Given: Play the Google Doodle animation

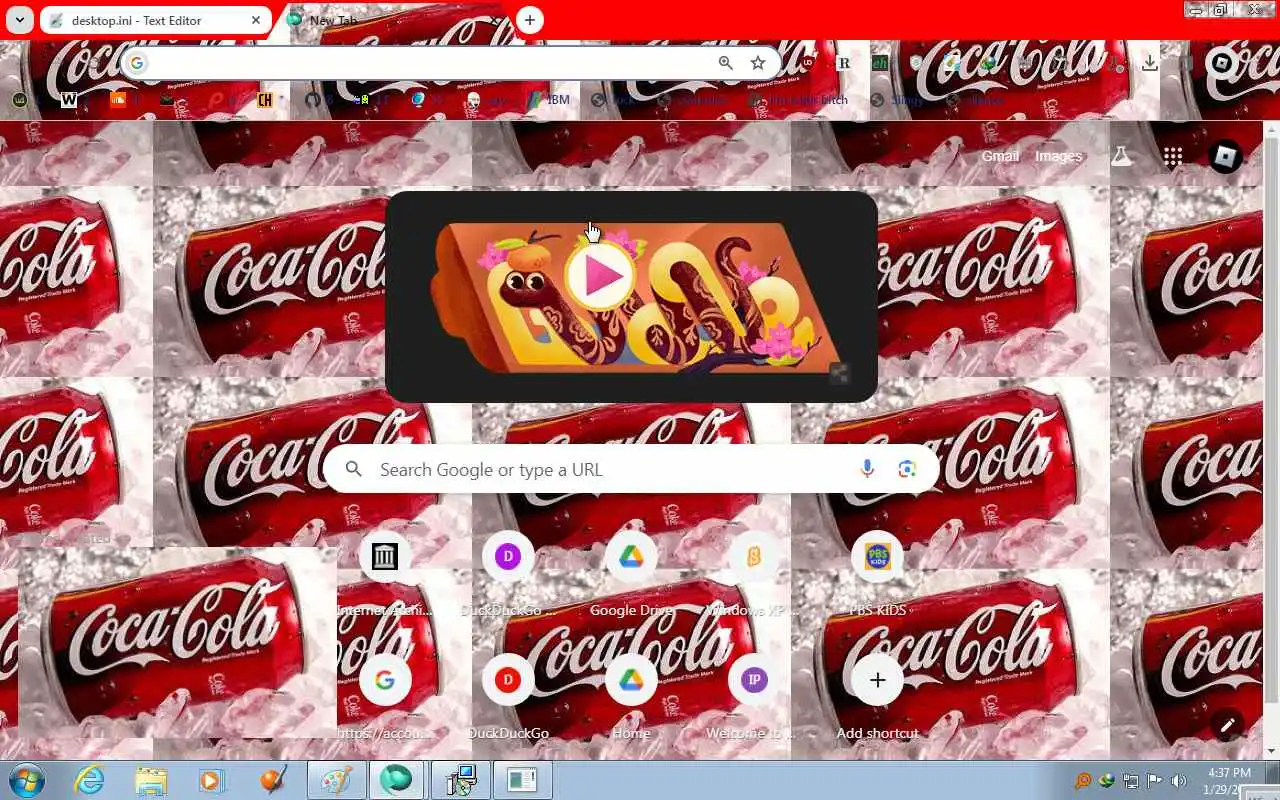Looking at the screenshot, I should [599, 276].
